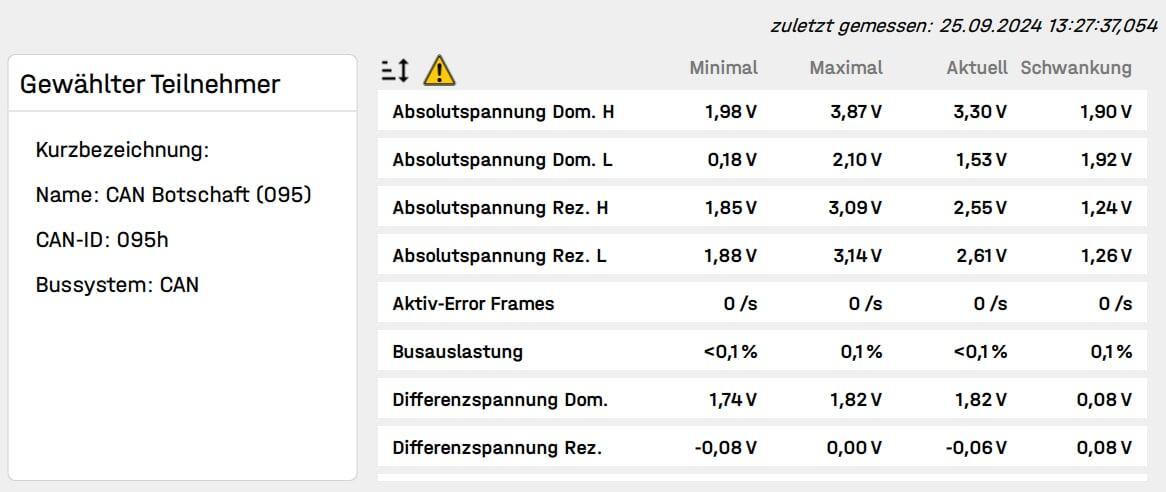The image size is (1166, 492).
Task: Click the Kurzbezeichnung field label
Action: [122, 151]
